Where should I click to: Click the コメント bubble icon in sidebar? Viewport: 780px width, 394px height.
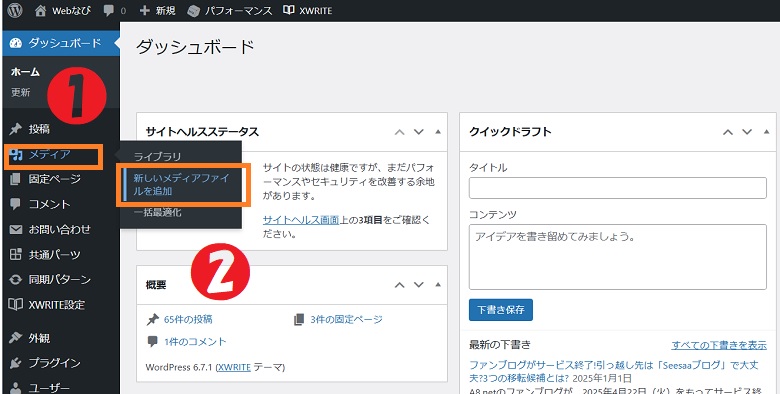[x=15, y=204]
